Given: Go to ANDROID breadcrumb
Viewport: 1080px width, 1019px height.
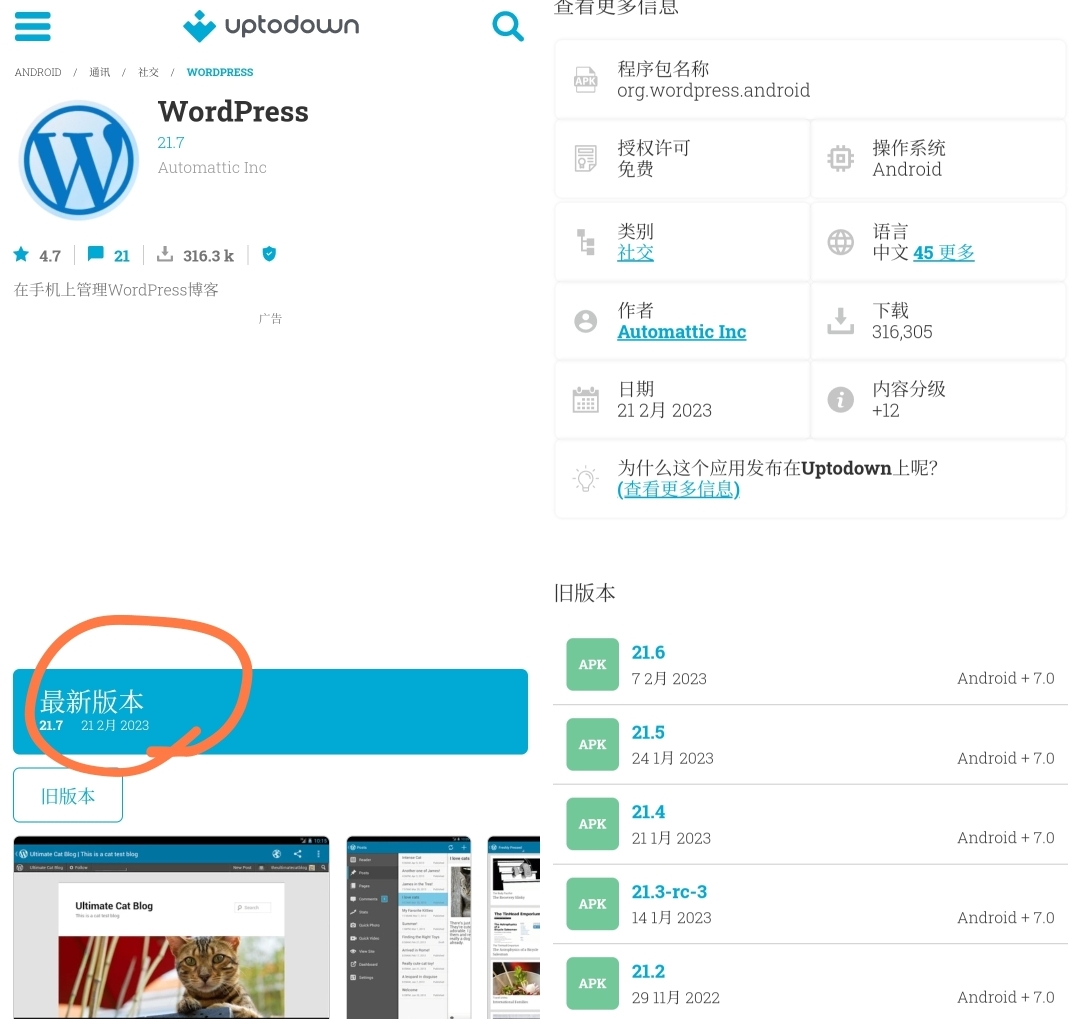Looking at the screenshot, I should tap(38, 72).
